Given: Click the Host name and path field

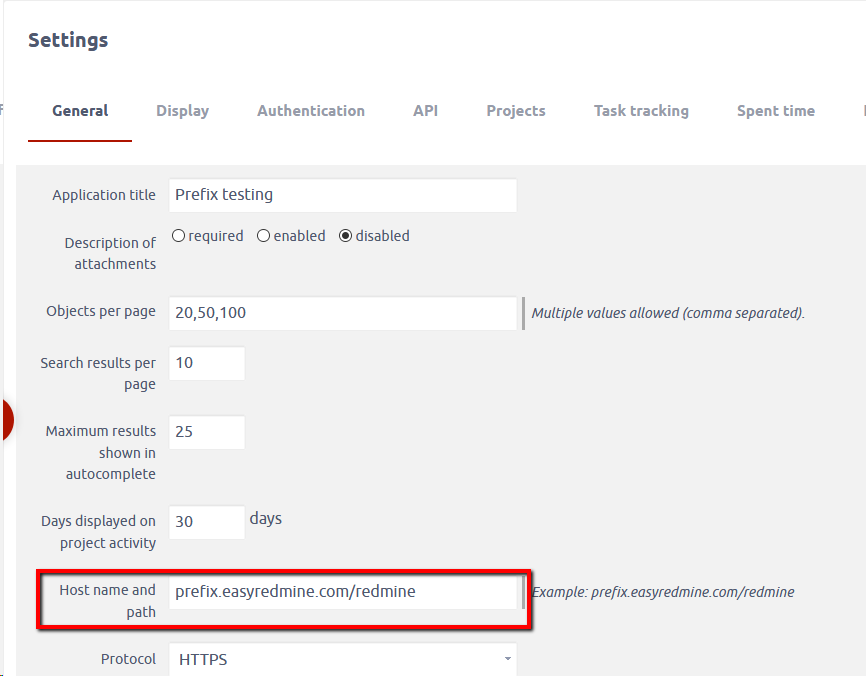Looking at the screenshot, I should tap(343, 591).
